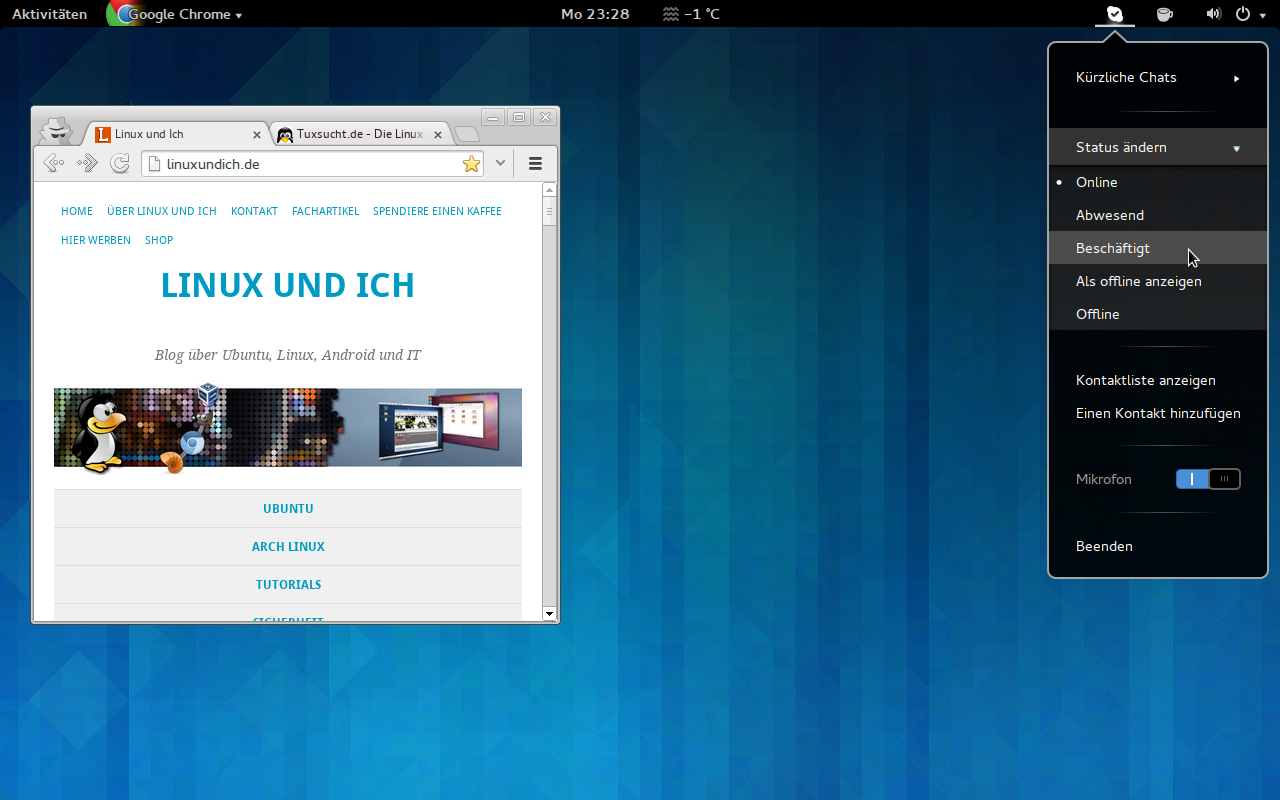This screenshot has height=800, width=1280.
Task: Open a new Chrome tab
Action: pyautogui.click(x=467, y=134)
